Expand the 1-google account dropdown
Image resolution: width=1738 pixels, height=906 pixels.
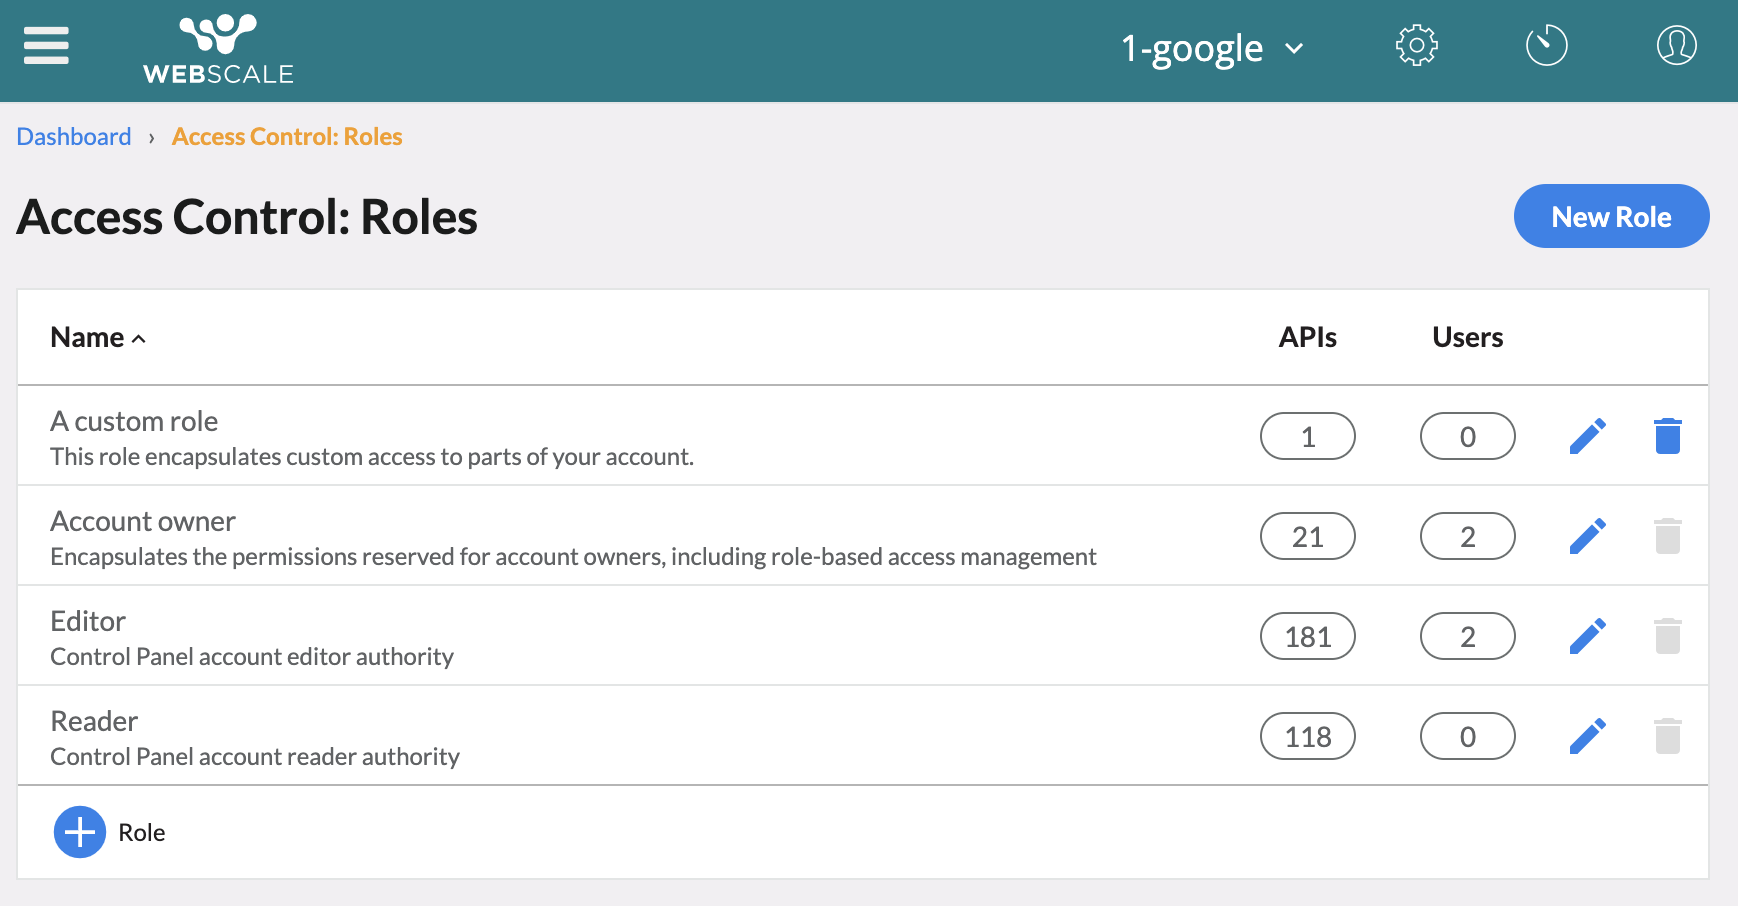[x=1211, y=48]
